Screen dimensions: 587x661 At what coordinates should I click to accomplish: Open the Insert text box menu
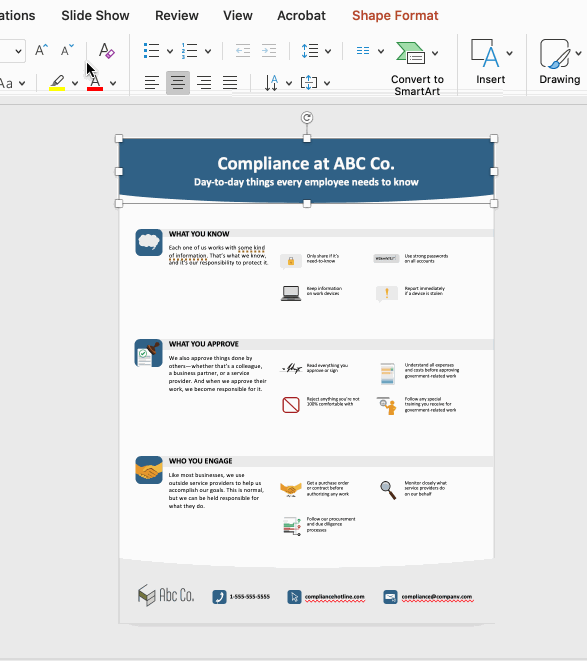[x=491, y=62]
